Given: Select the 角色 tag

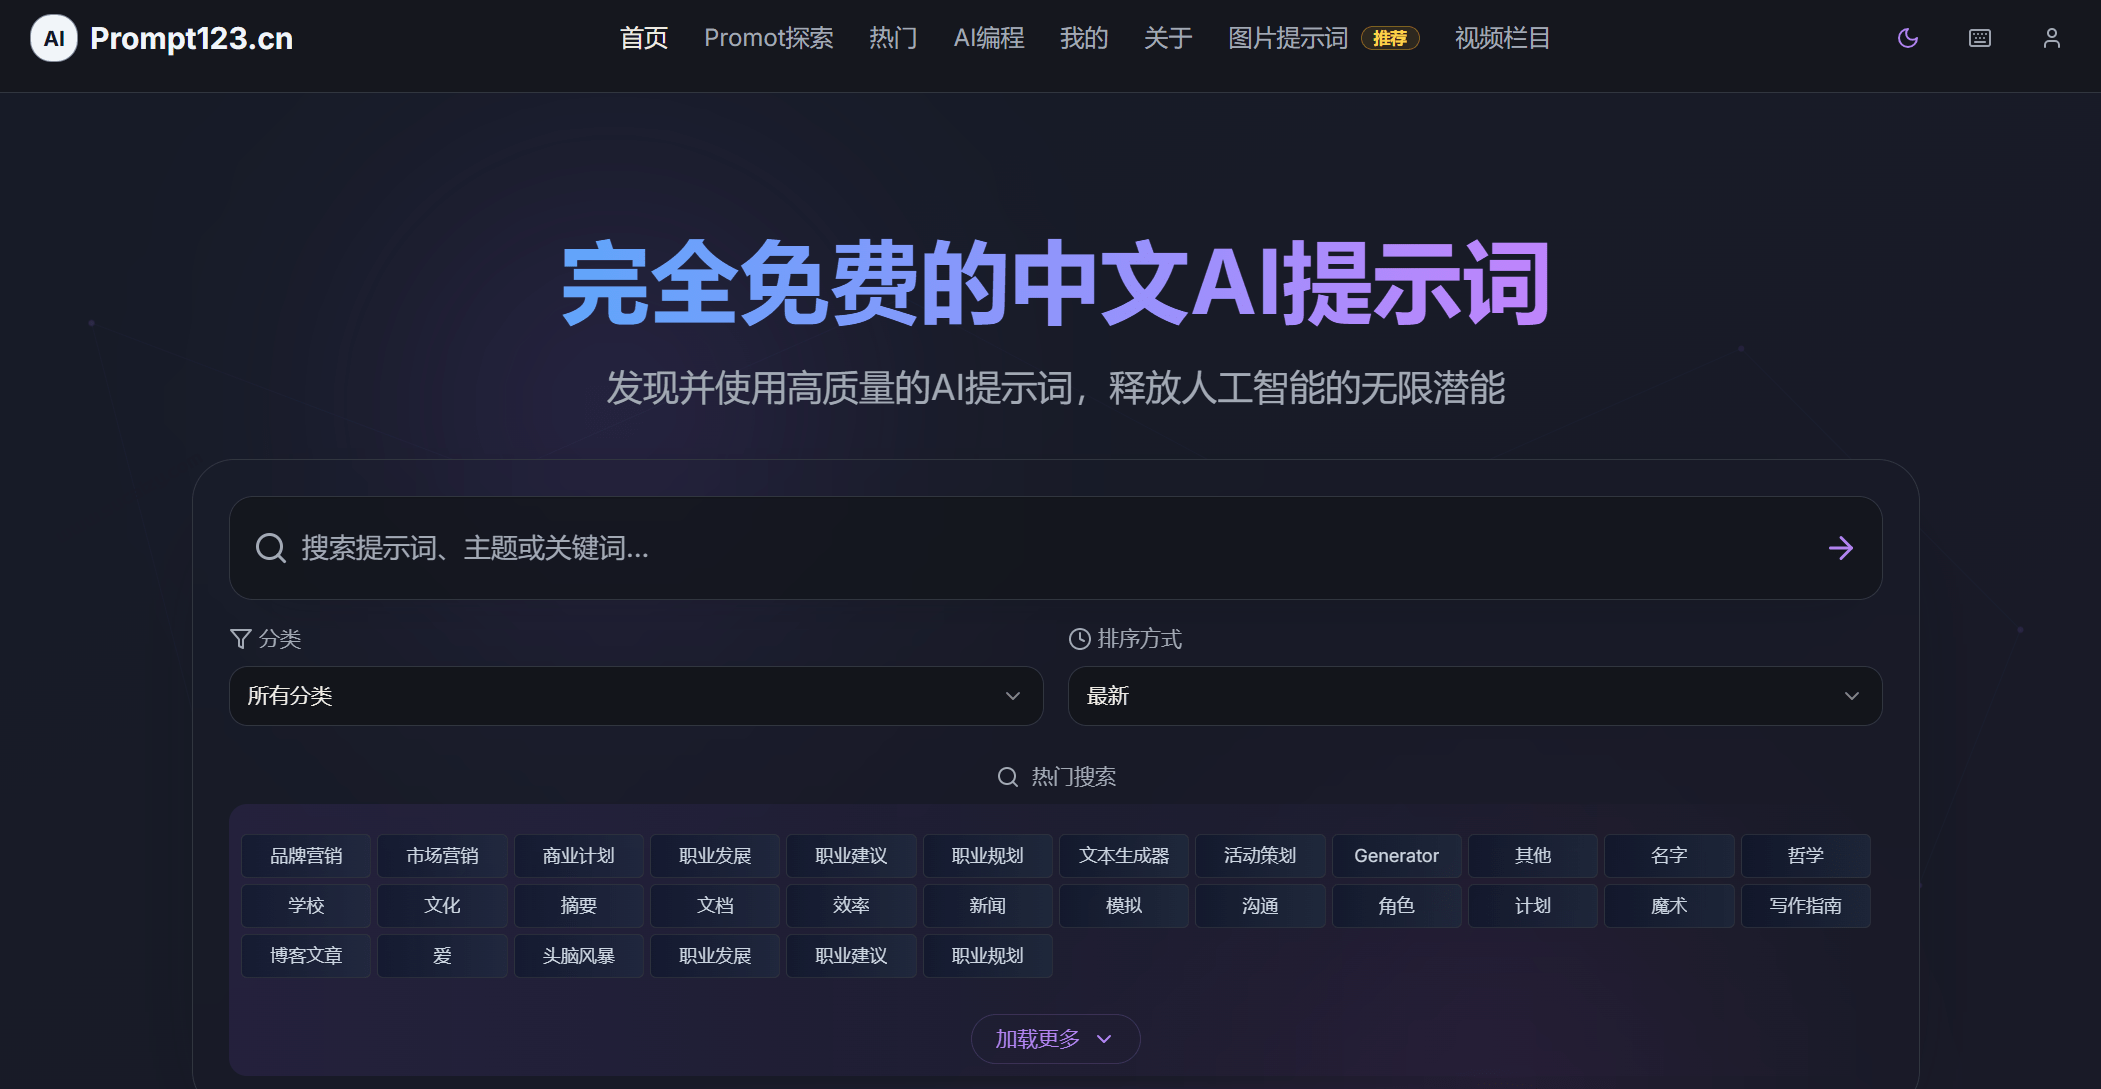Looking at the screenshot, I should (1397, 906).
